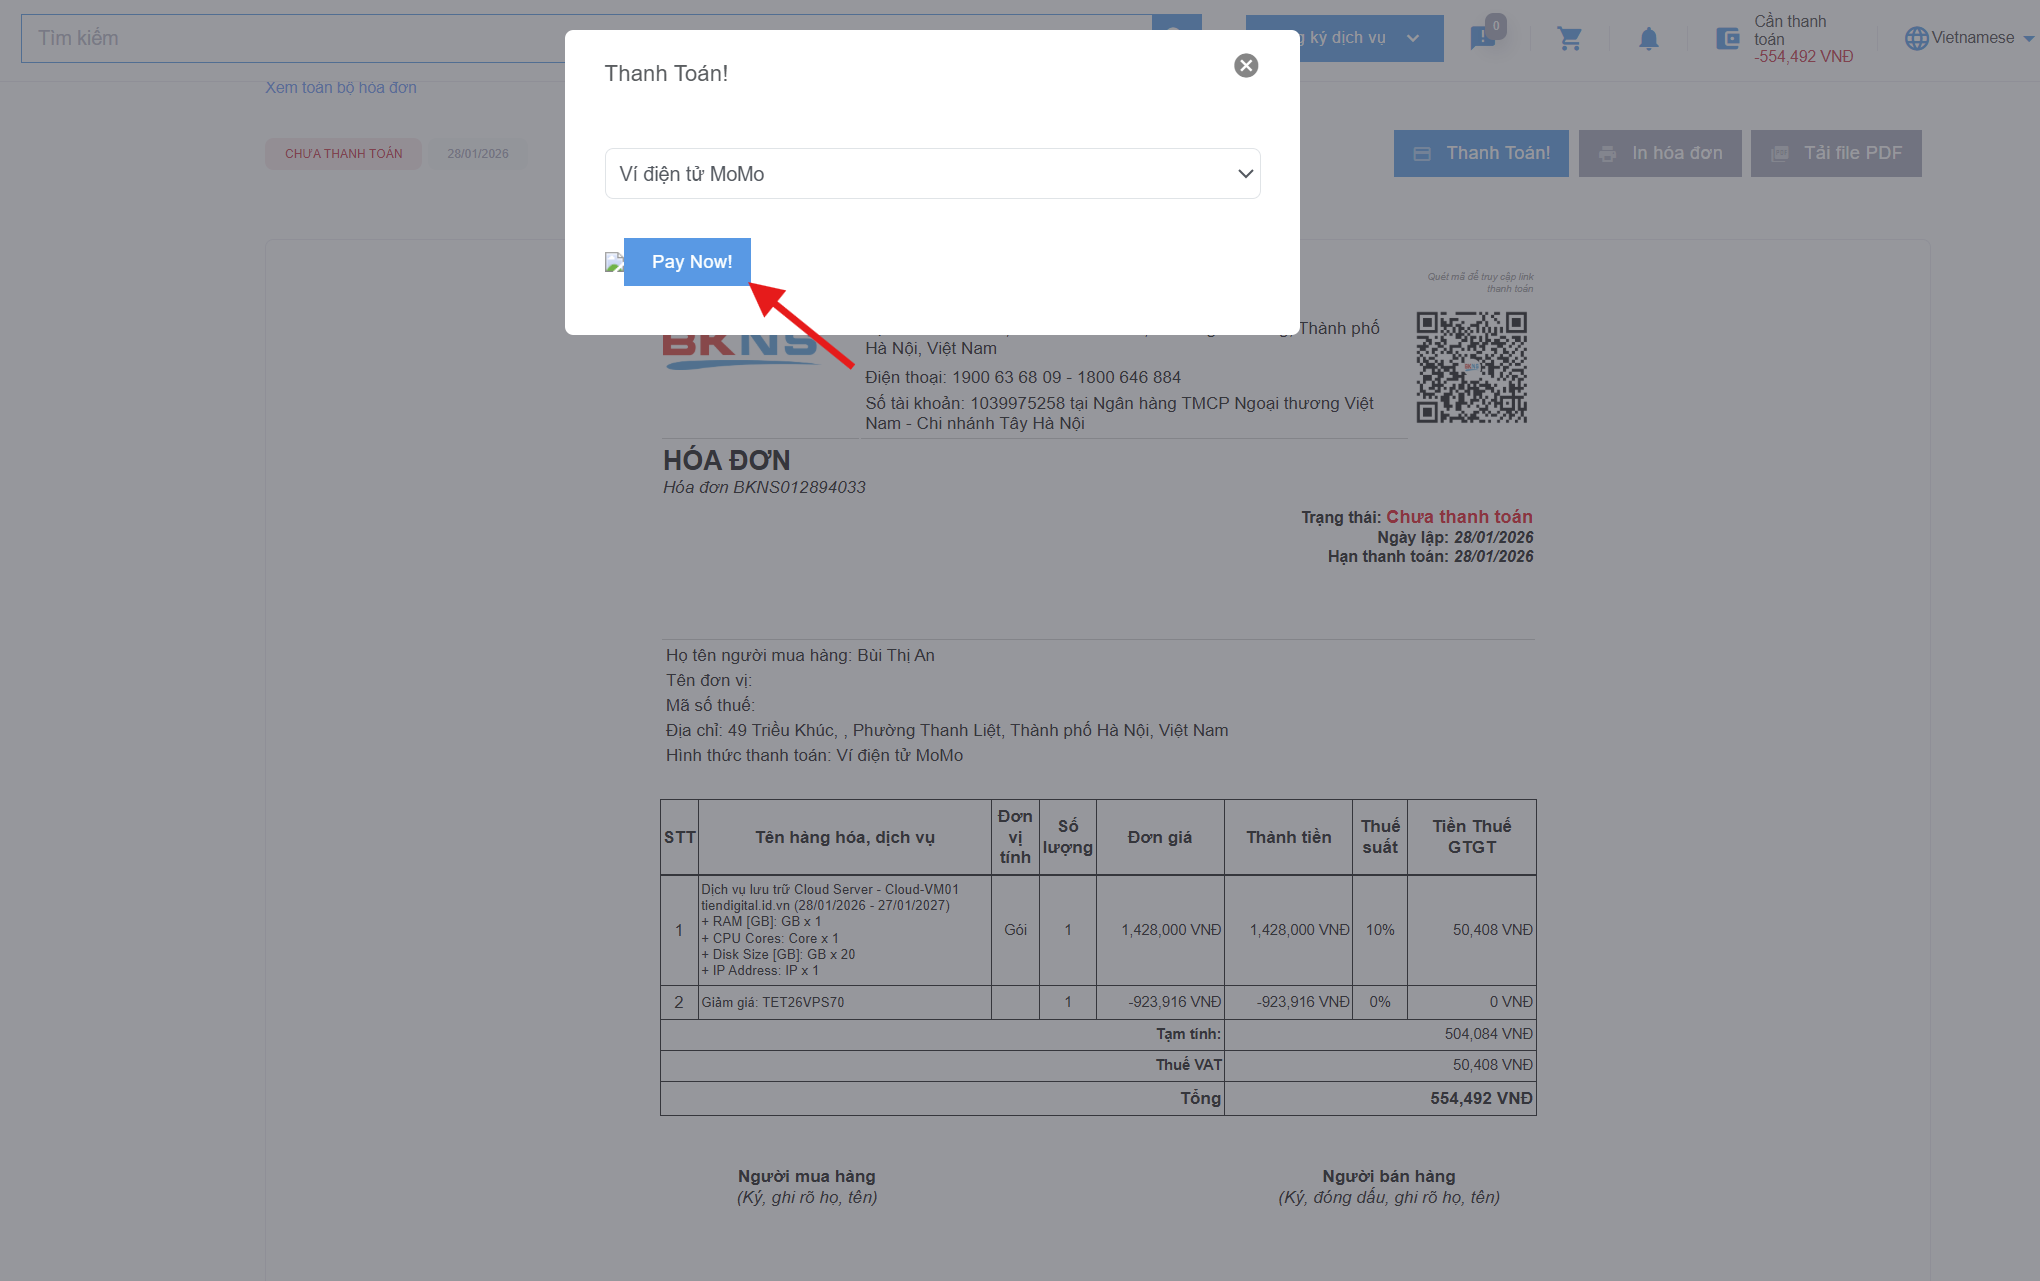Screen dimensions: 2040x1281
Task: Click the Thanh Toán! invoice button
Action: (x=1480, y=153)
